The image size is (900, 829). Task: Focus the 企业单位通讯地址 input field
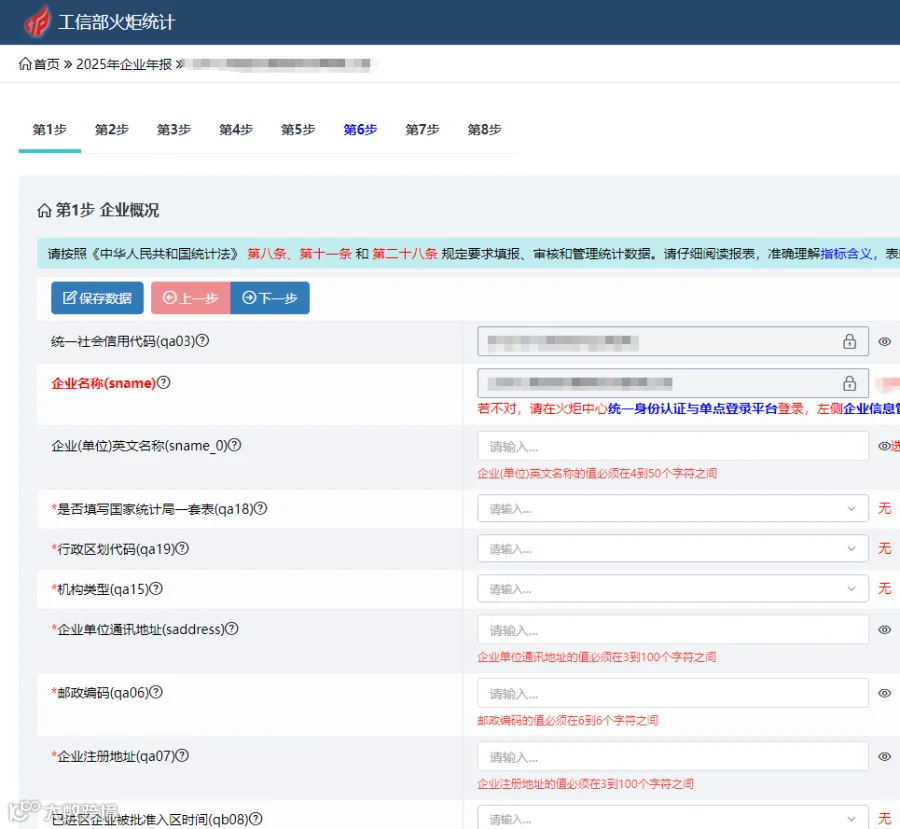tap(673, 630)
